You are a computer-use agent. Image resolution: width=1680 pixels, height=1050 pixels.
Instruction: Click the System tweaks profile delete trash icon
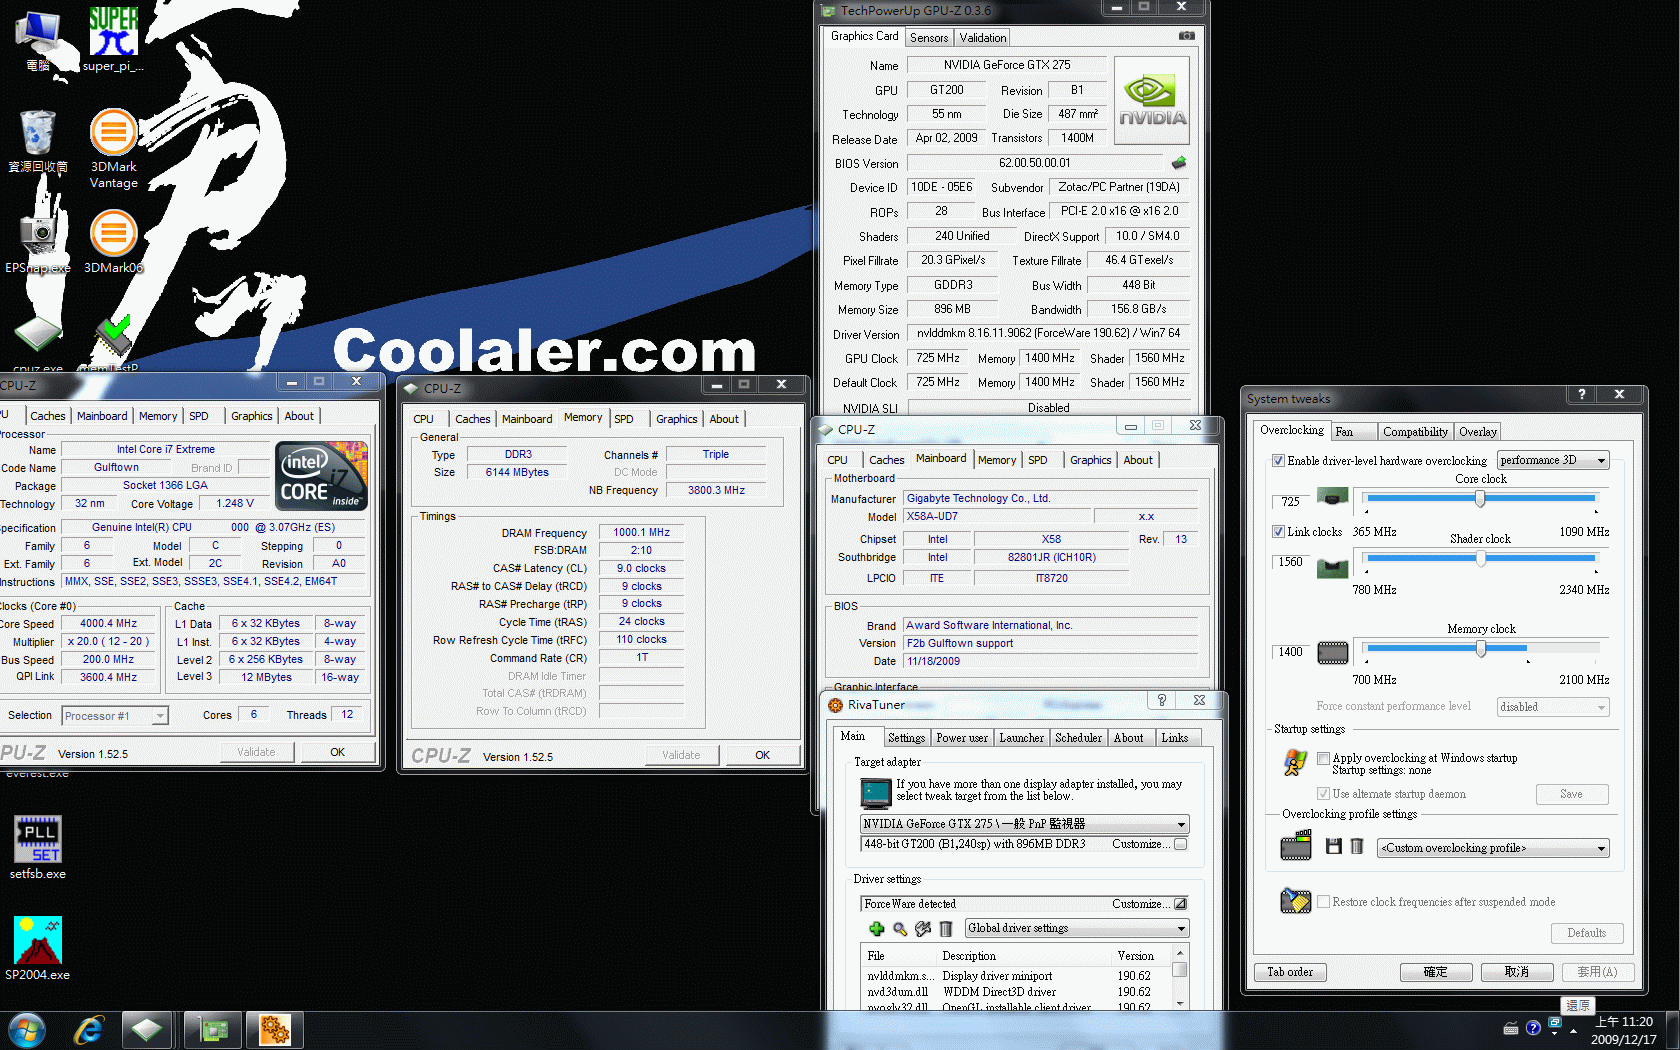click(x=1357, y=847)
